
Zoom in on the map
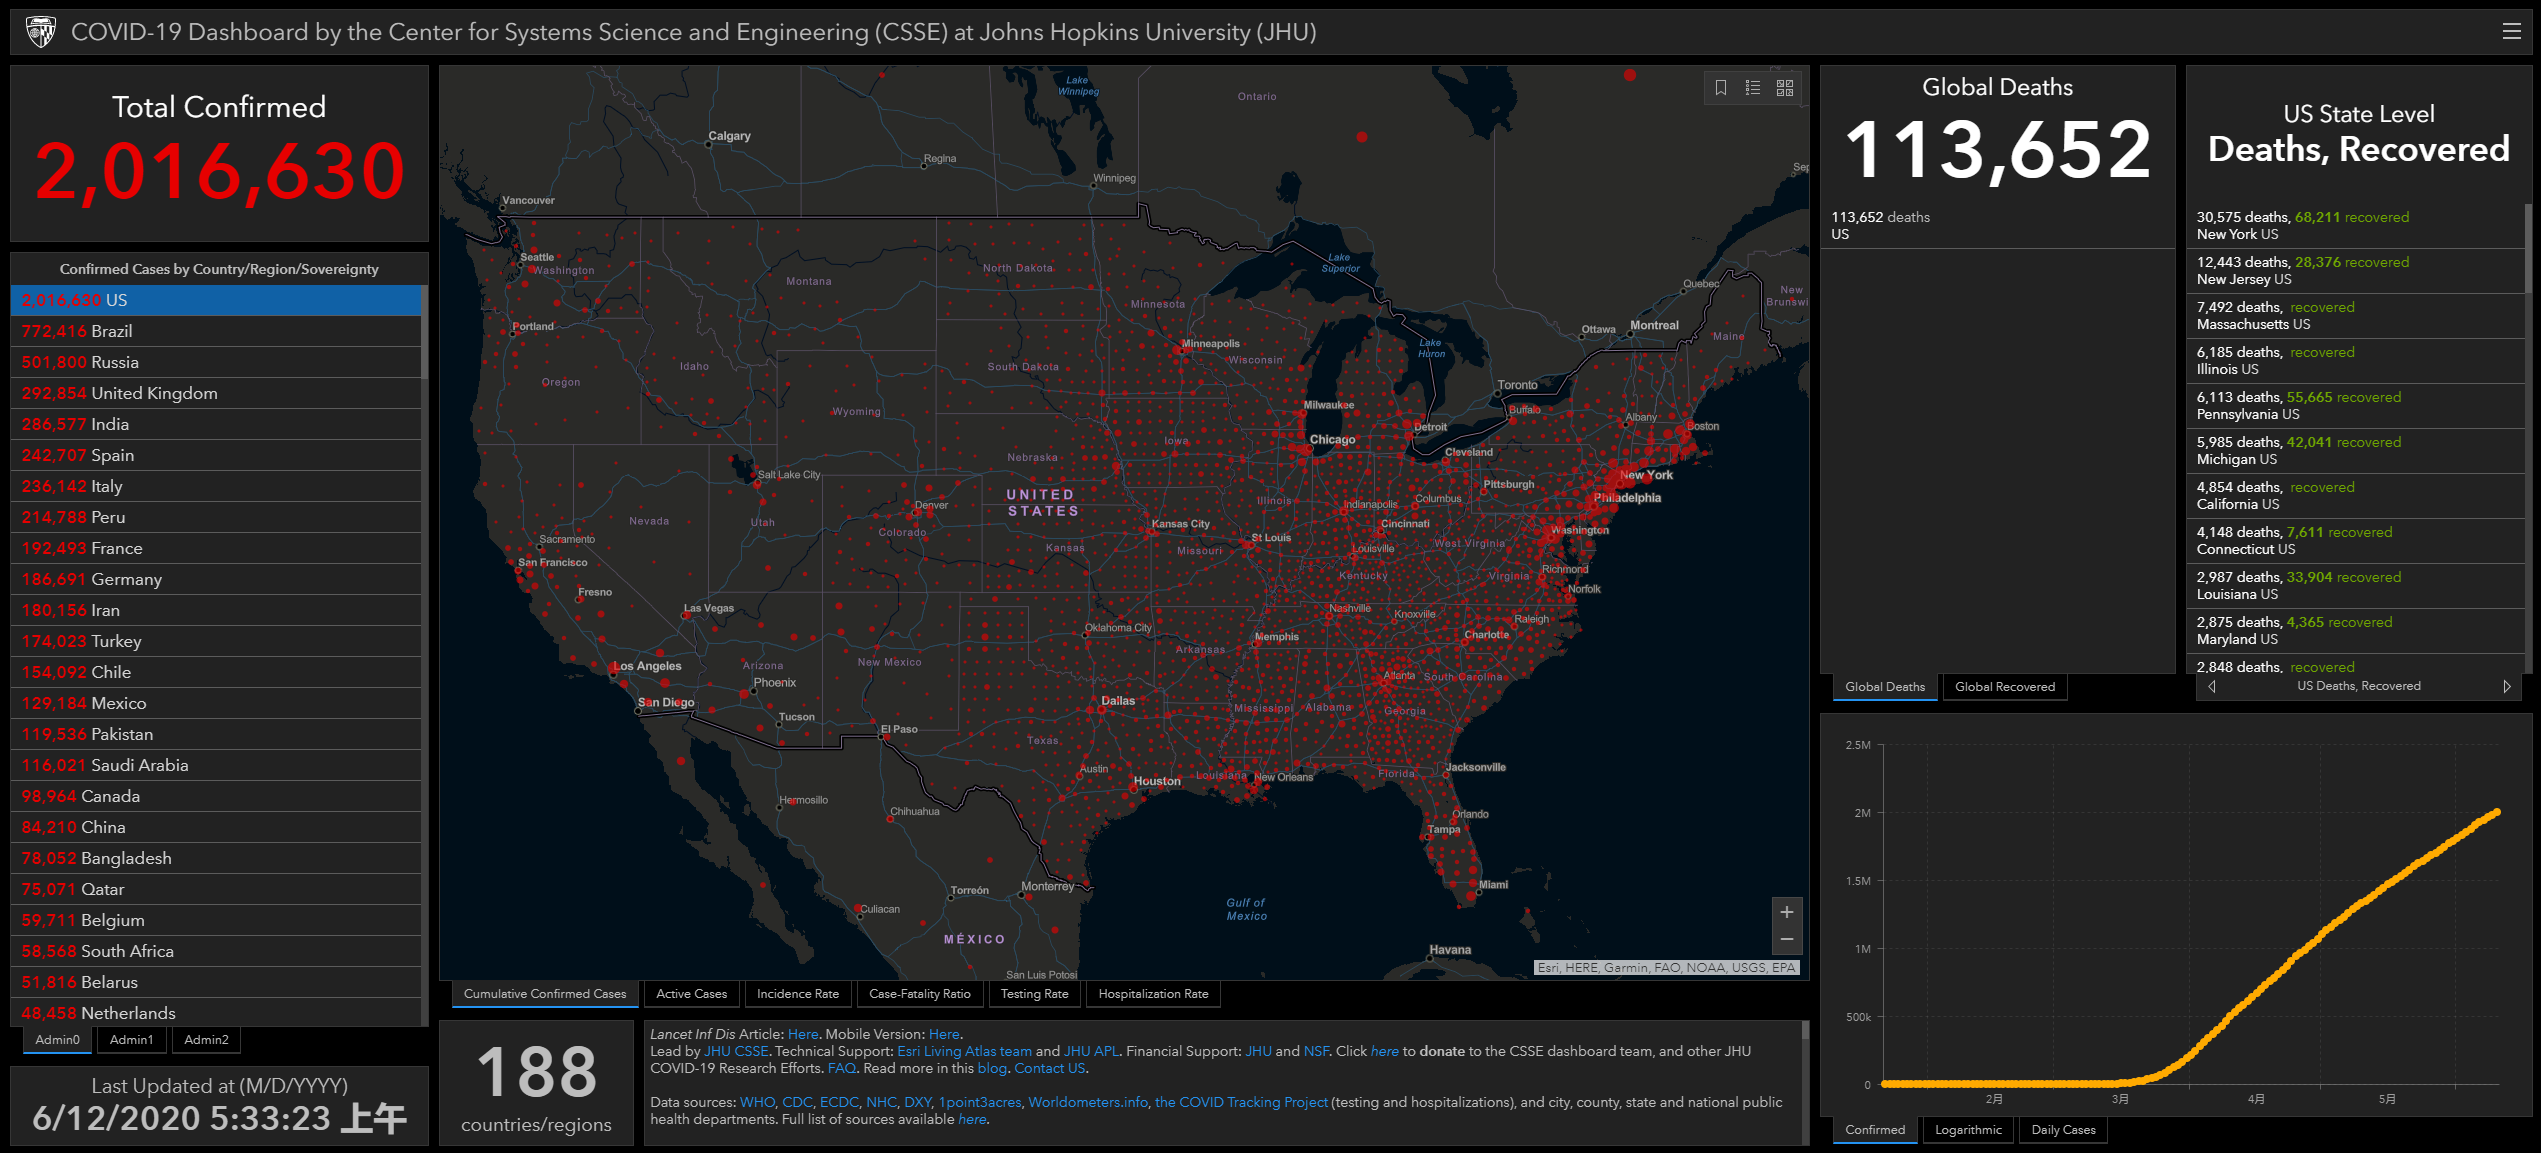[x=1786, y=912]
